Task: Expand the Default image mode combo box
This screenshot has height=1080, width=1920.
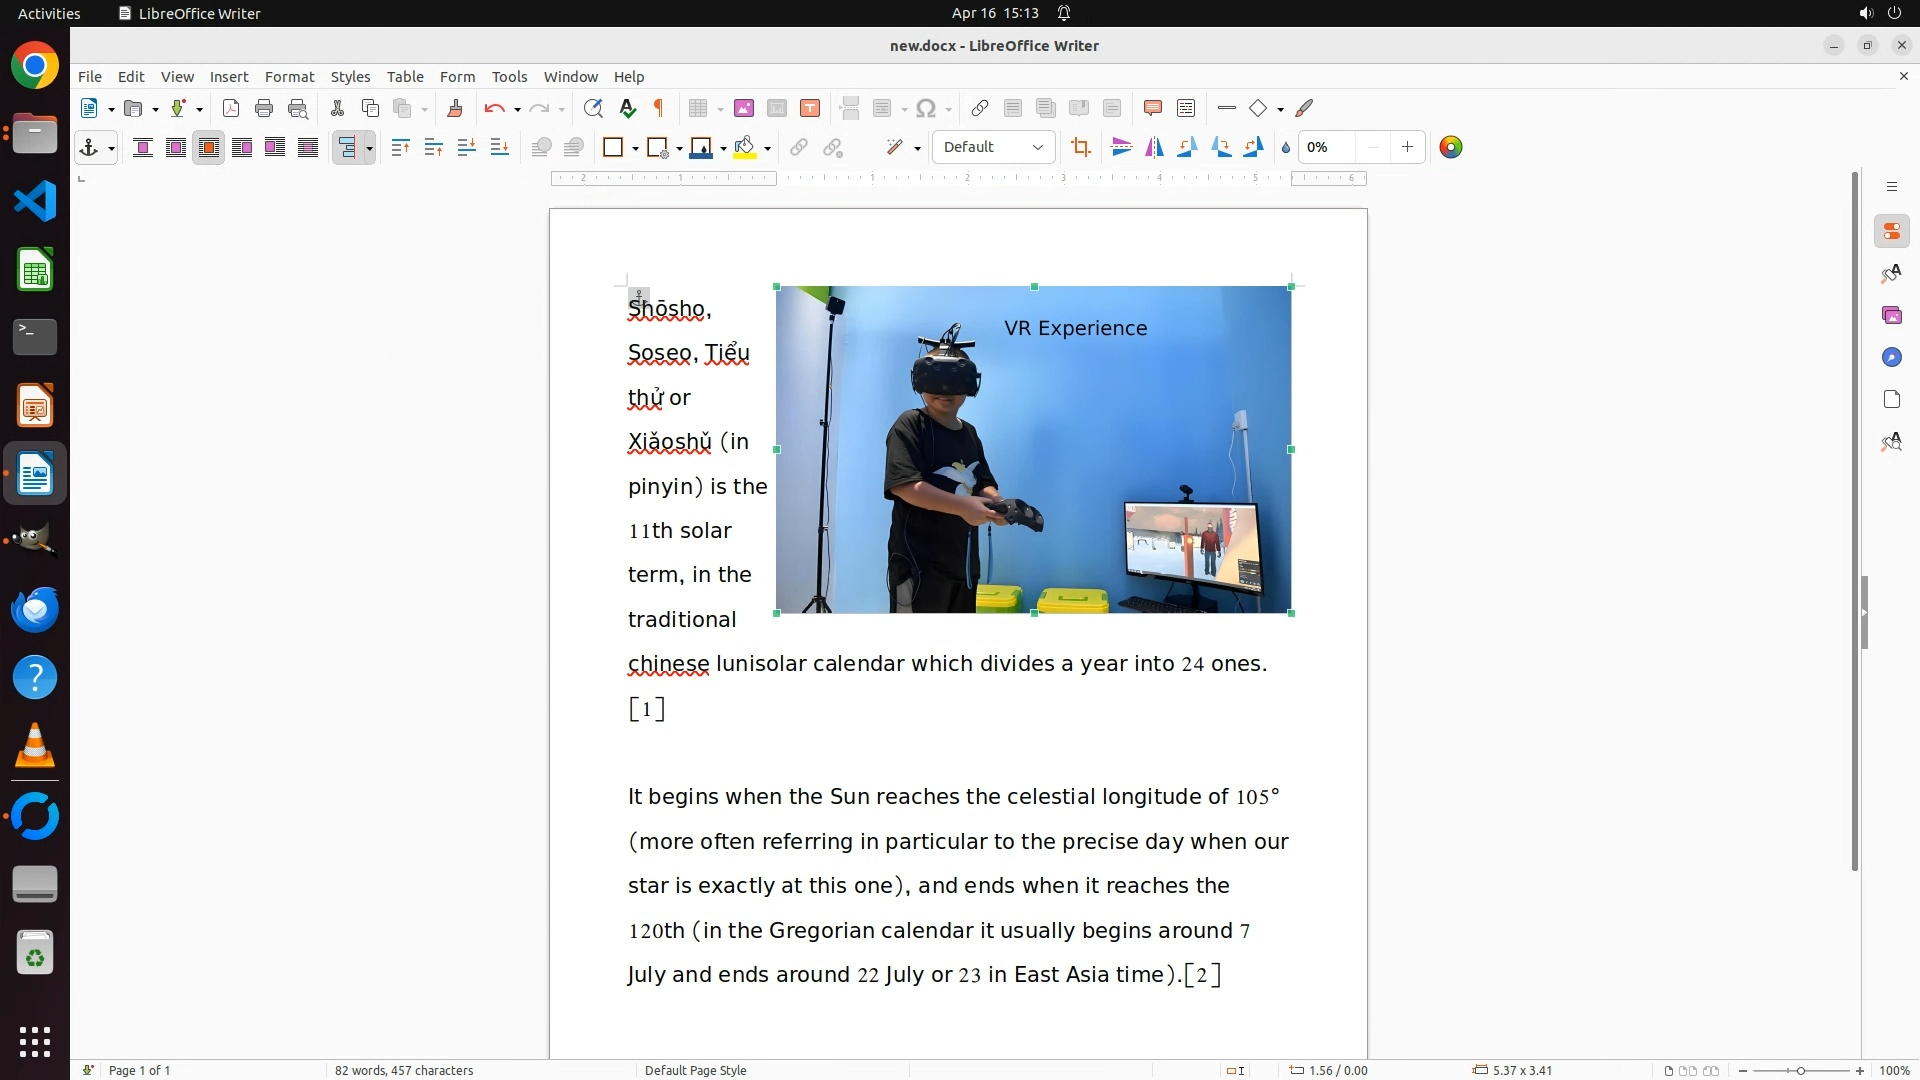Action: click(x=1037, y=148)
